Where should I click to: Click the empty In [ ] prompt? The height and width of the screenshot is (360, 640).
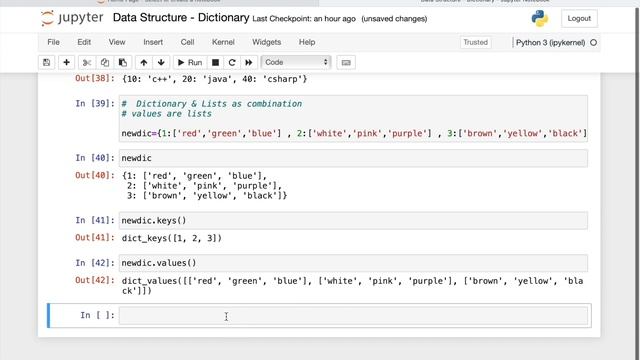[97, 315]
